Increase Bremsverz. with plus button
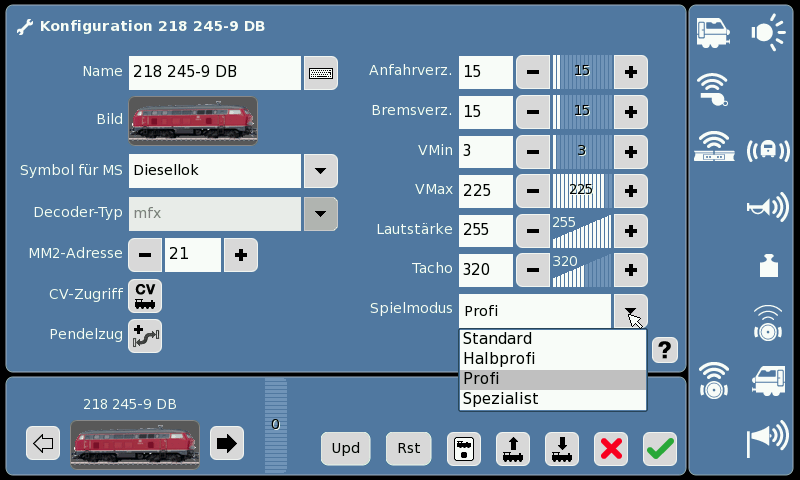The width and height of the screenshot is (800, 480). coord(631,112)
